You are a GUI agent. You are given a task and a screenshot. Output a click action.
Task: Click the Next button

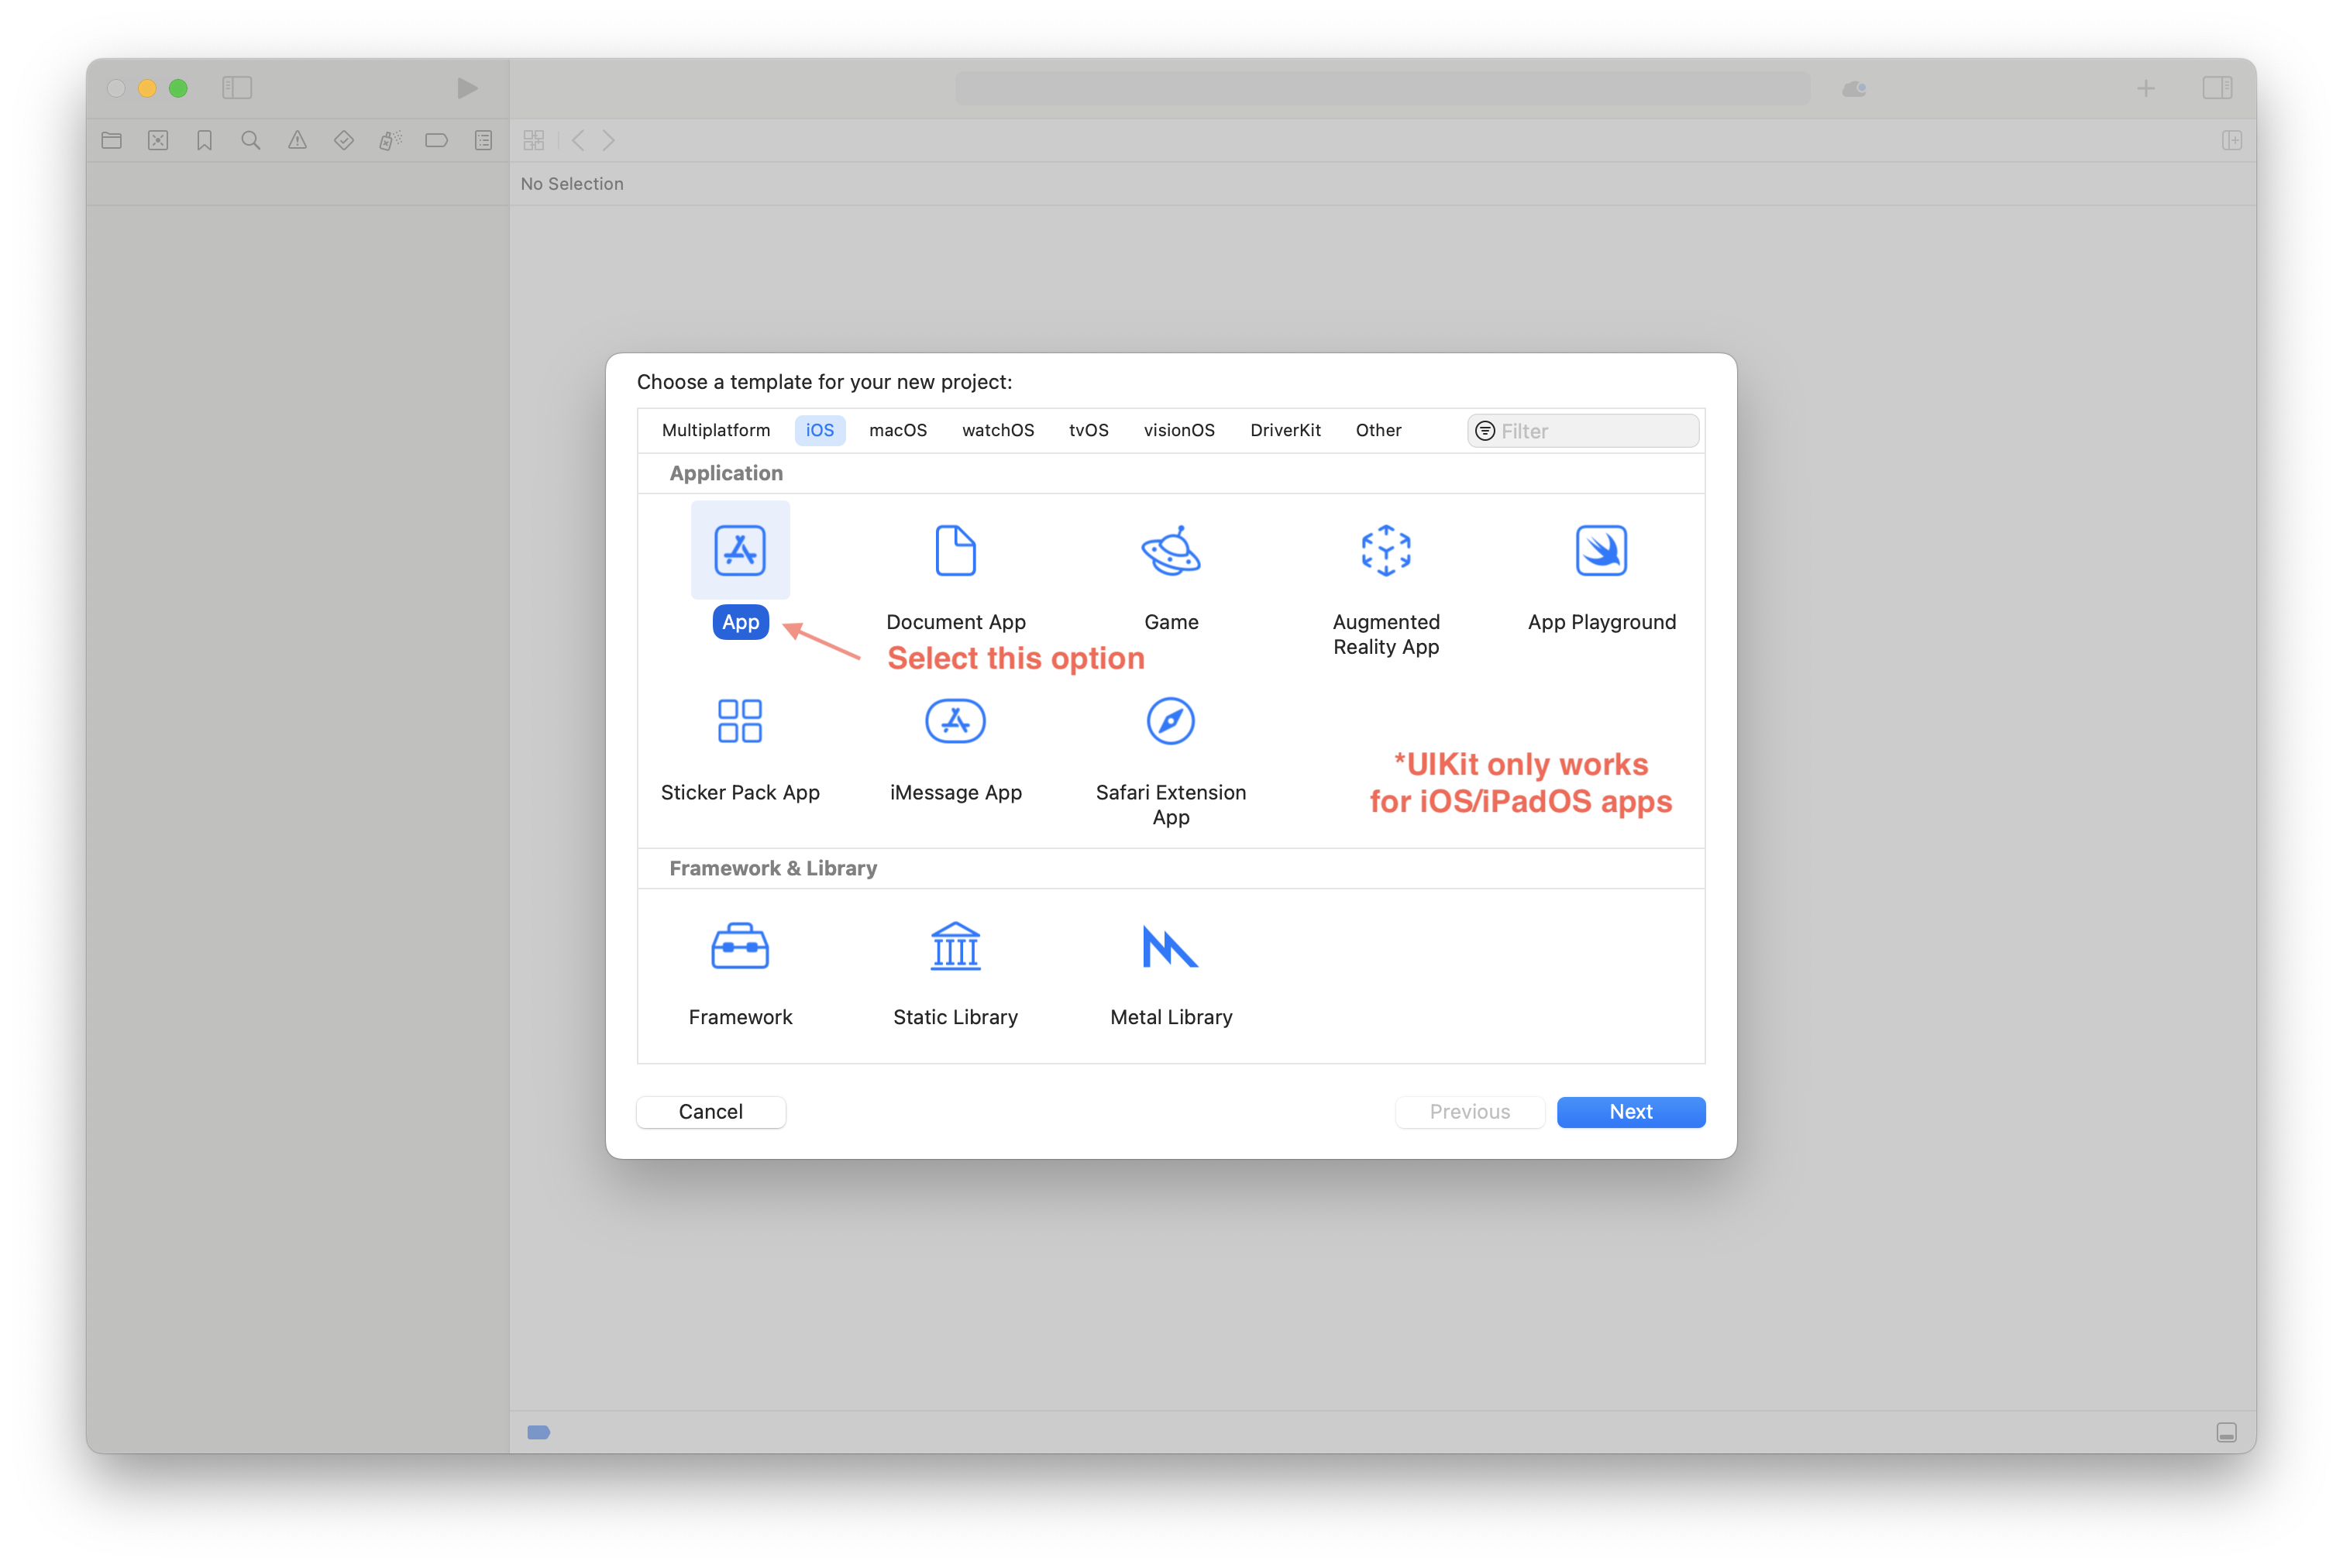tap(1630, 1112)
